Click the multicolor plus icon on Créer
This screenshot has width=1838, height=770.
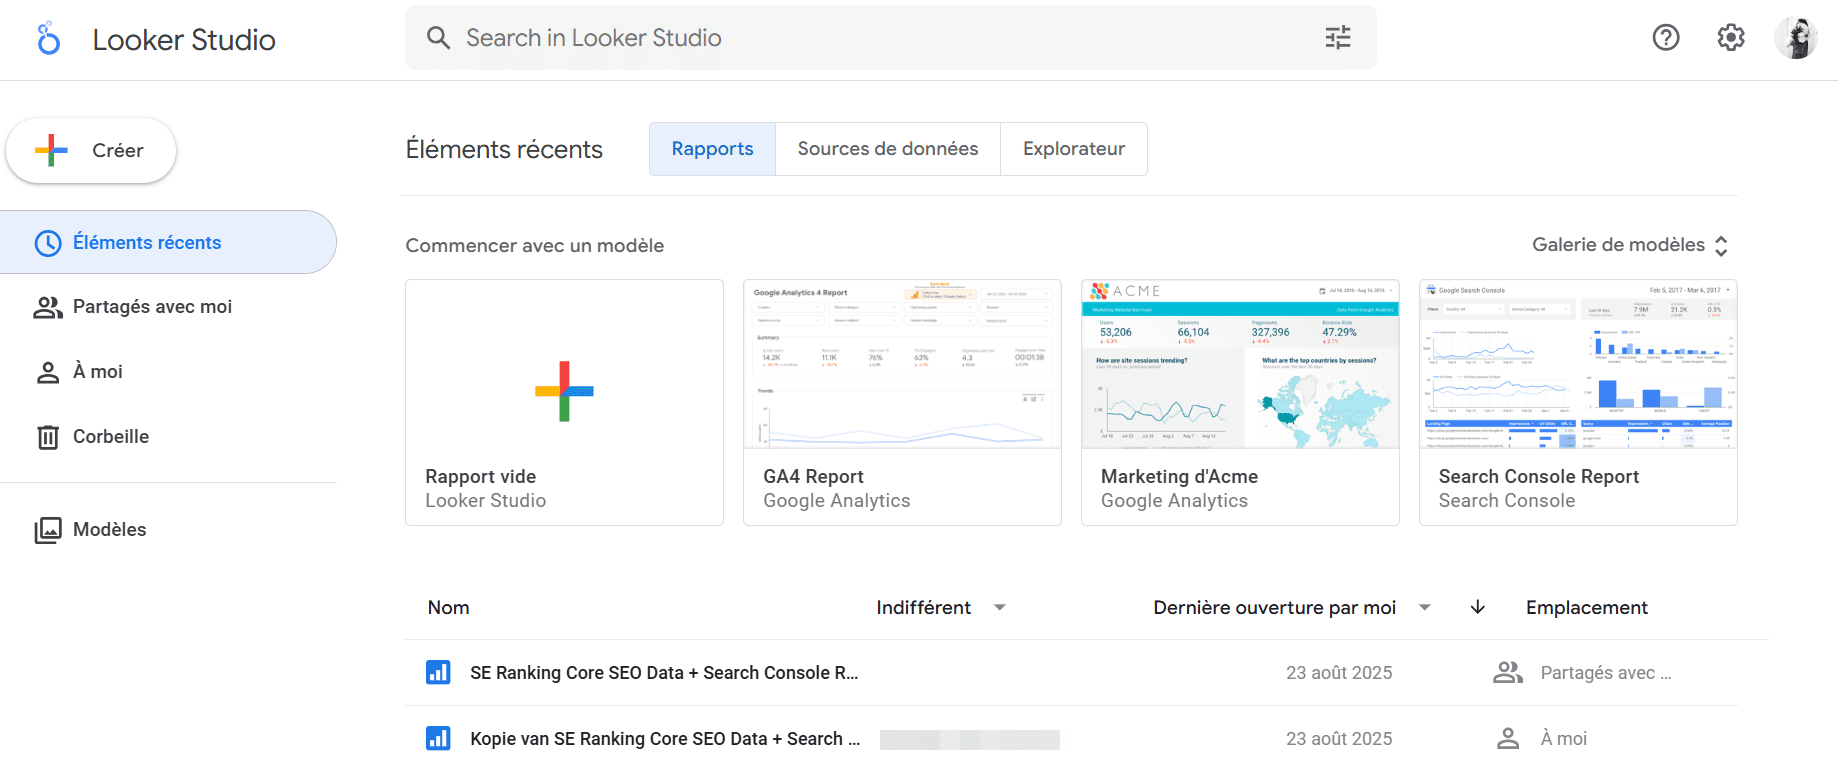click(x=51, y=151)
